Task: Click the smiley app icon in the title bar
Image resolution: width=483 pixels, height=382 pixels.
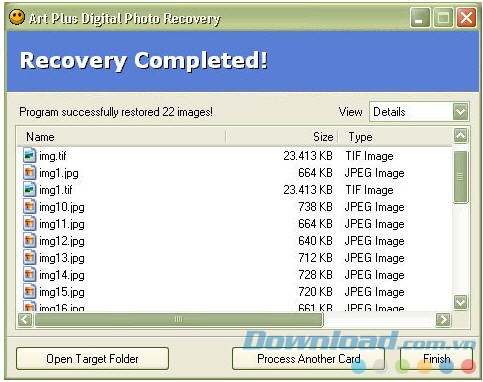Action: [17, 17]
